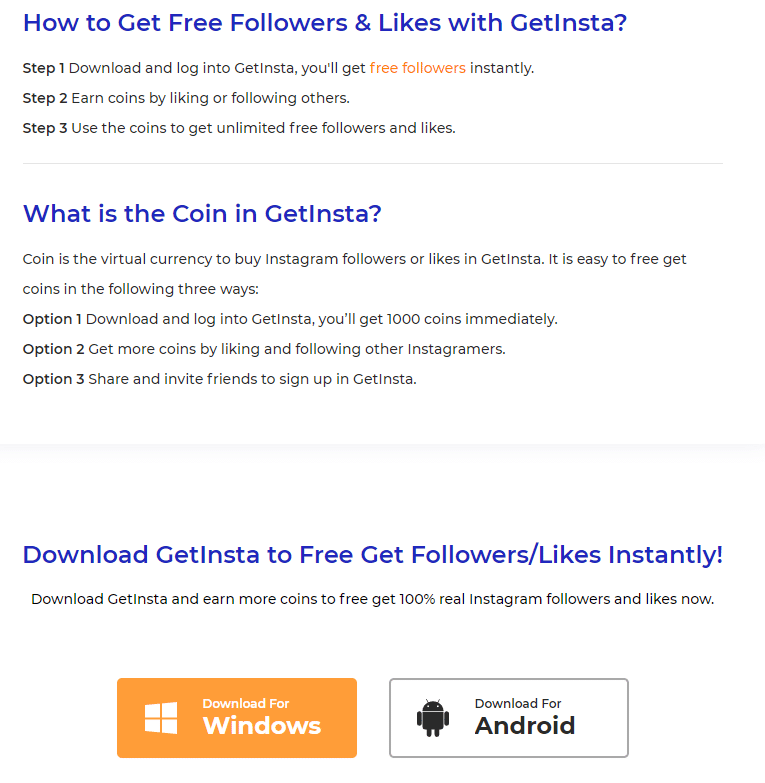765x783 pixels.
Task: Click the bold 'Option 3' label
Action: click(x=53, y=379)
